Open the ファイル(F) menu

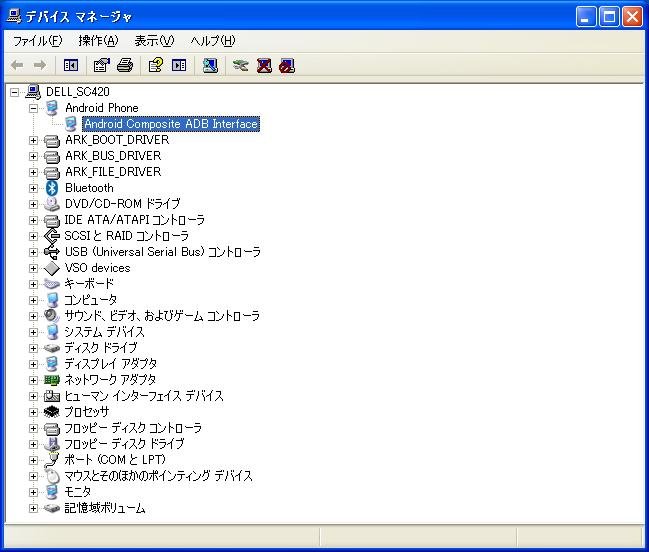(x=37, y=41)
